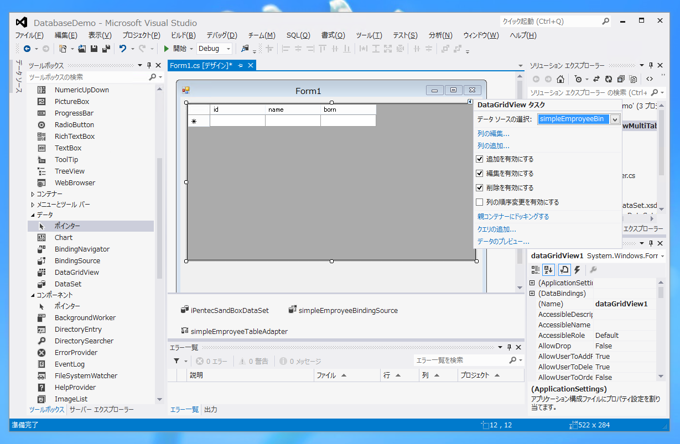This screenshot has height=444, width=680.
Task: Click the 列の編集... link
Action: point(493,134)
